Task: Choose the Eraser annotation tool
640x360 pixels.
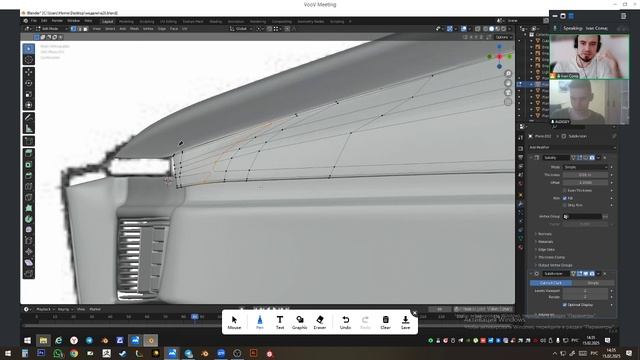Action: click(x=320, y=322)
